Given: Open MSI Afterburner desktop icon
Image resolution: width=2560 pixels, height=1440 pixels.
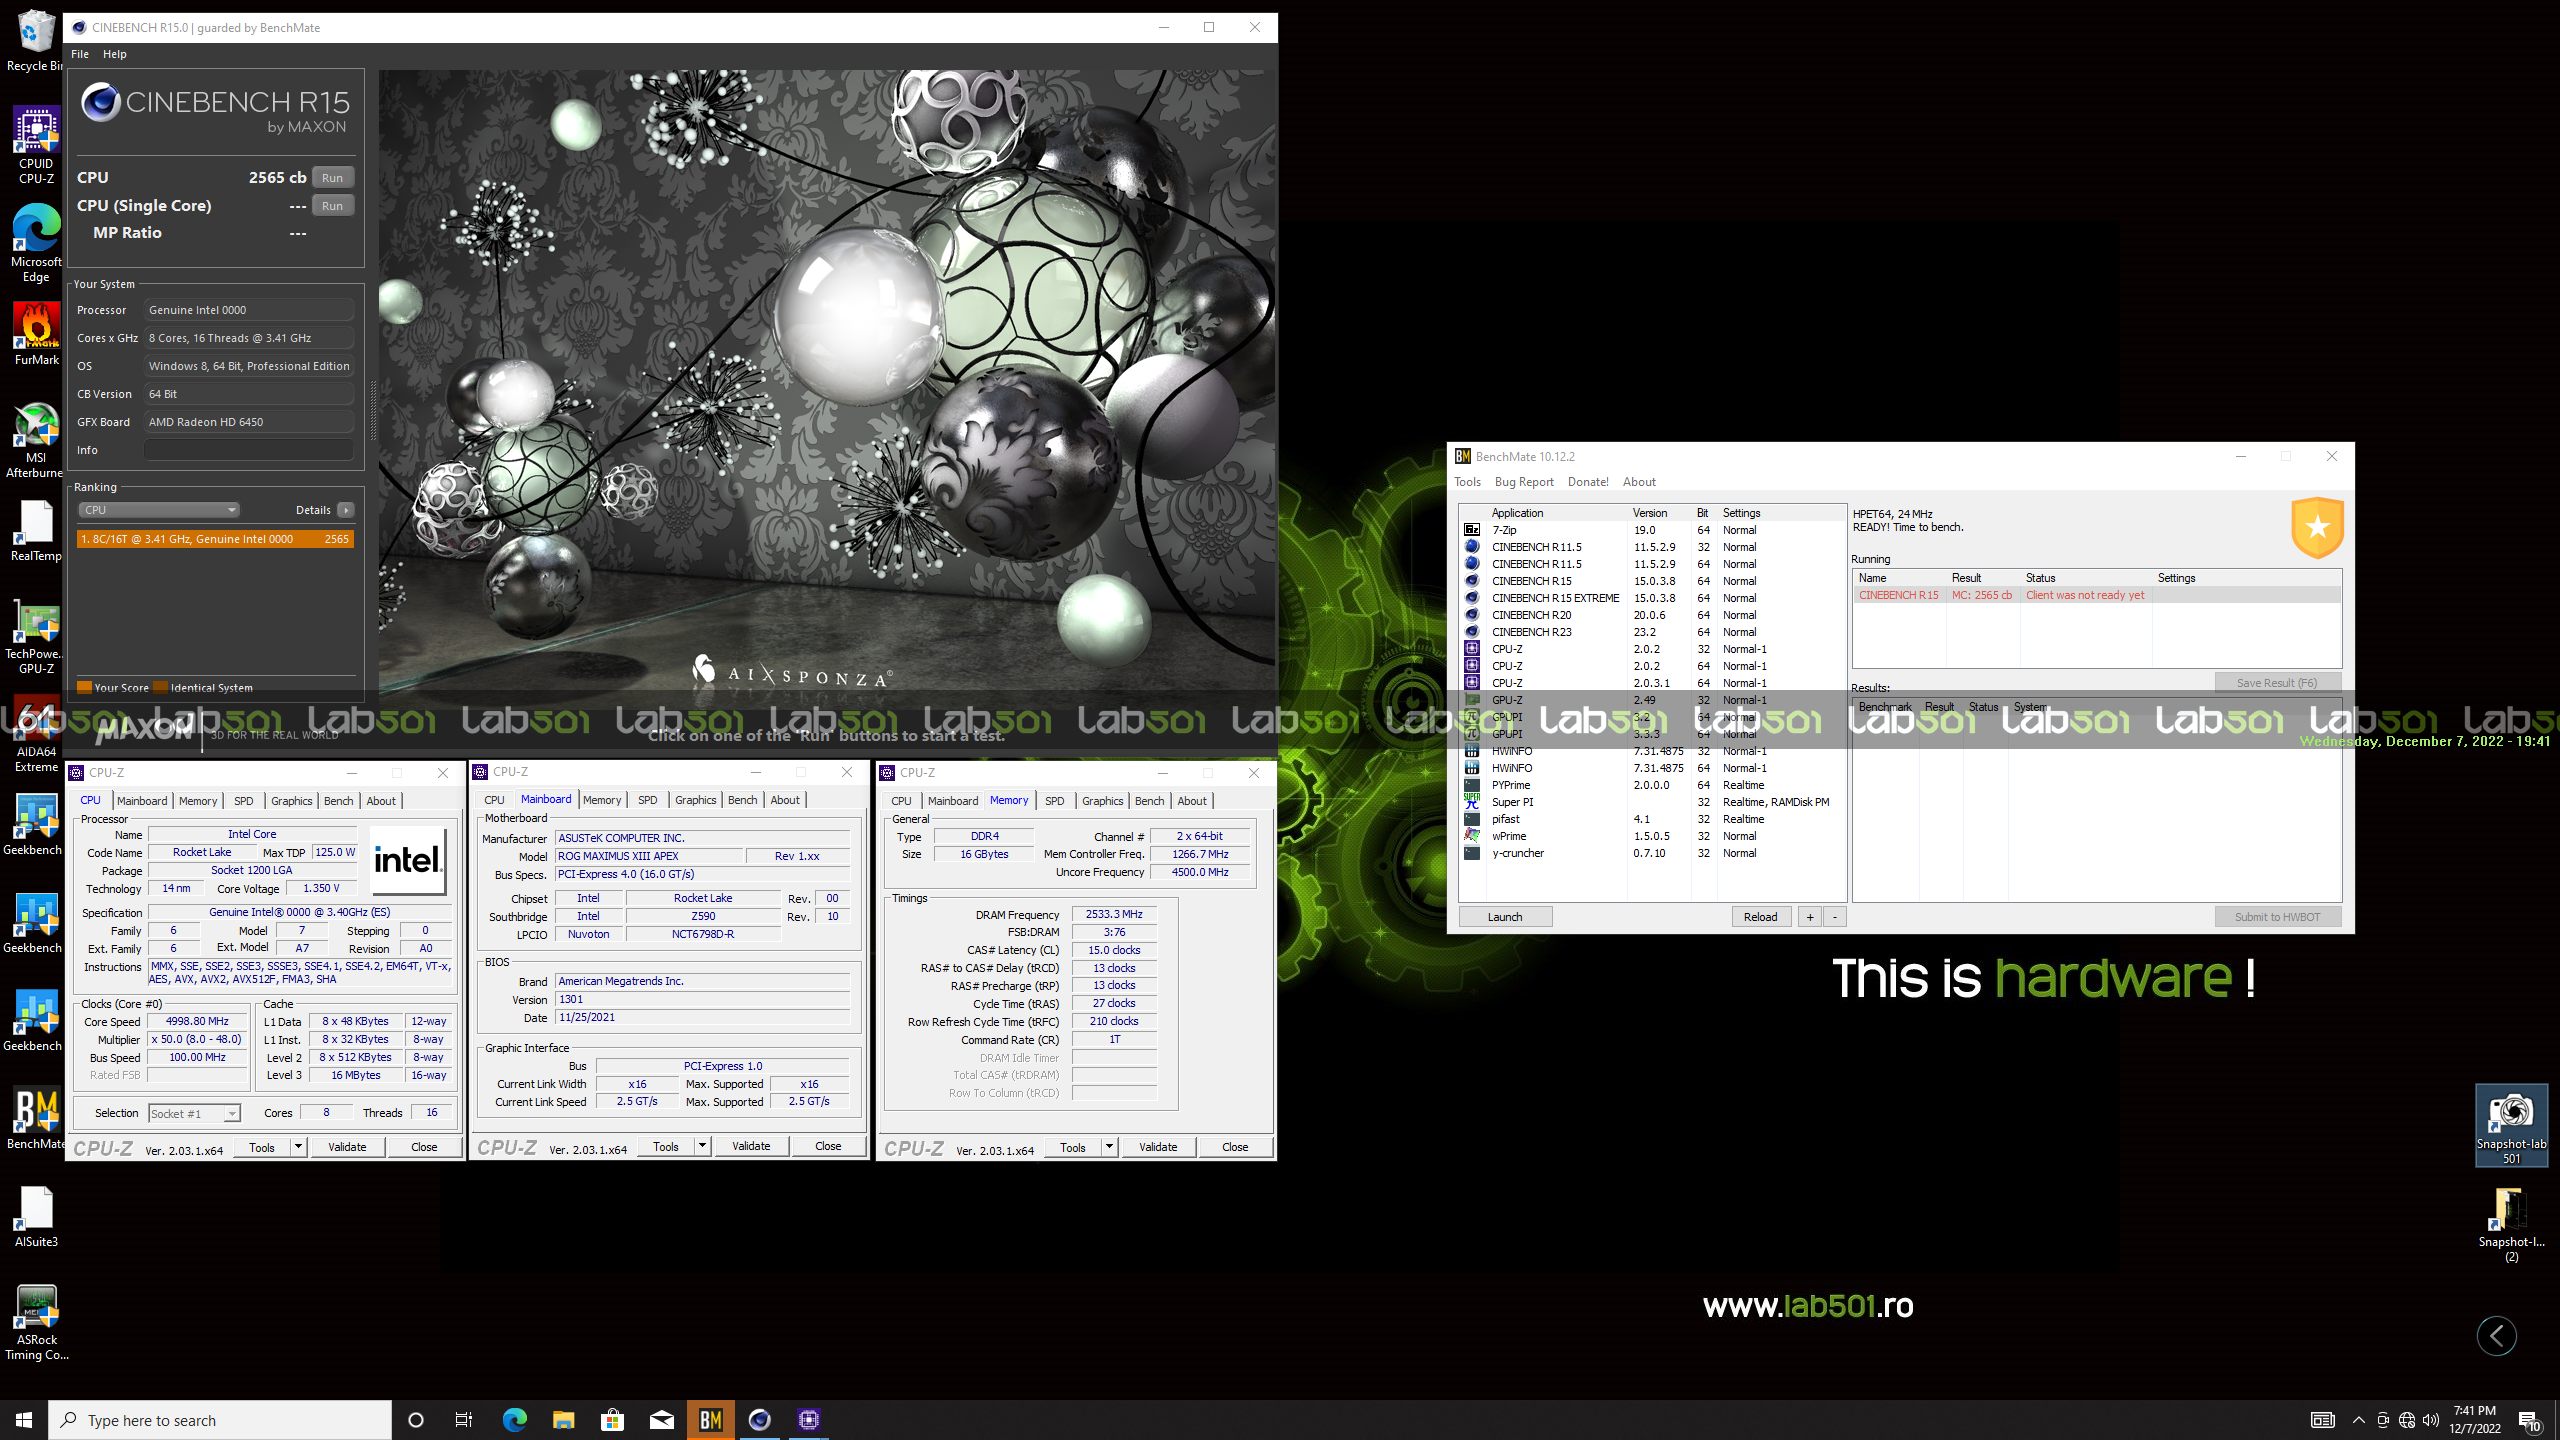Looking at the screenshot, I should [36, 440].
